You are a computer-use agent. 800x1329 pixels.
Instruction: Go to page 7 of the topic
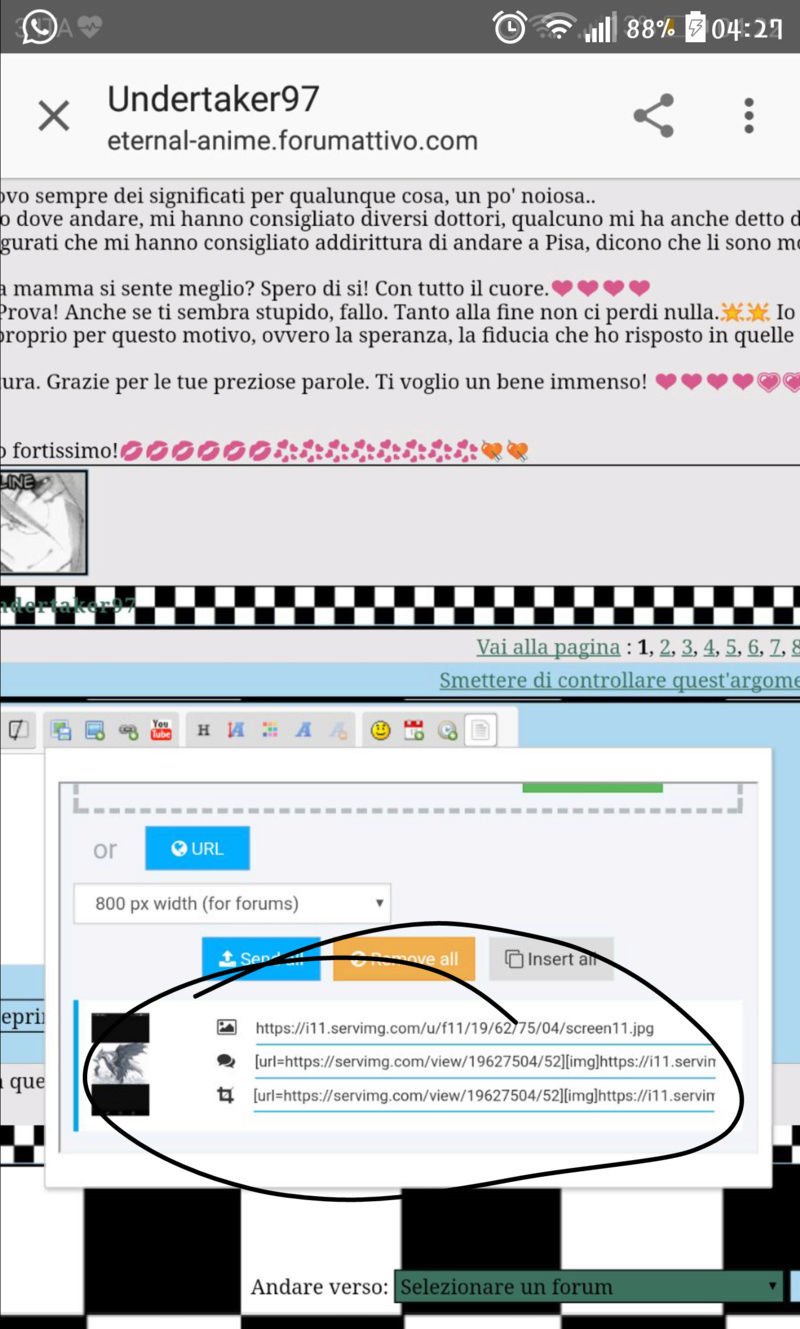pos(776,647)
